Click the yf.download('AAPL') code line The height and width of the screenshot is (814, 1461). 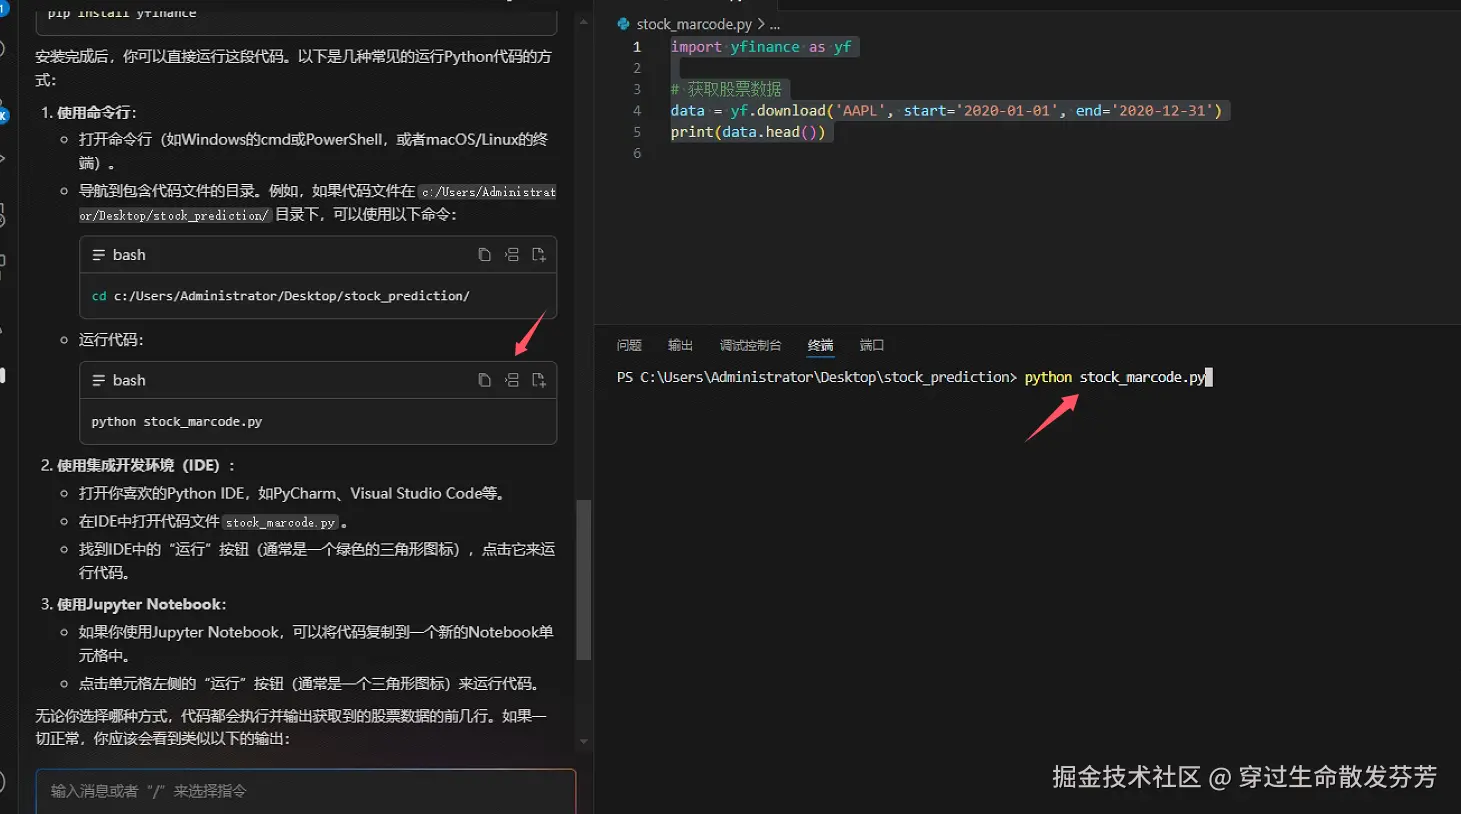[946, 111]
